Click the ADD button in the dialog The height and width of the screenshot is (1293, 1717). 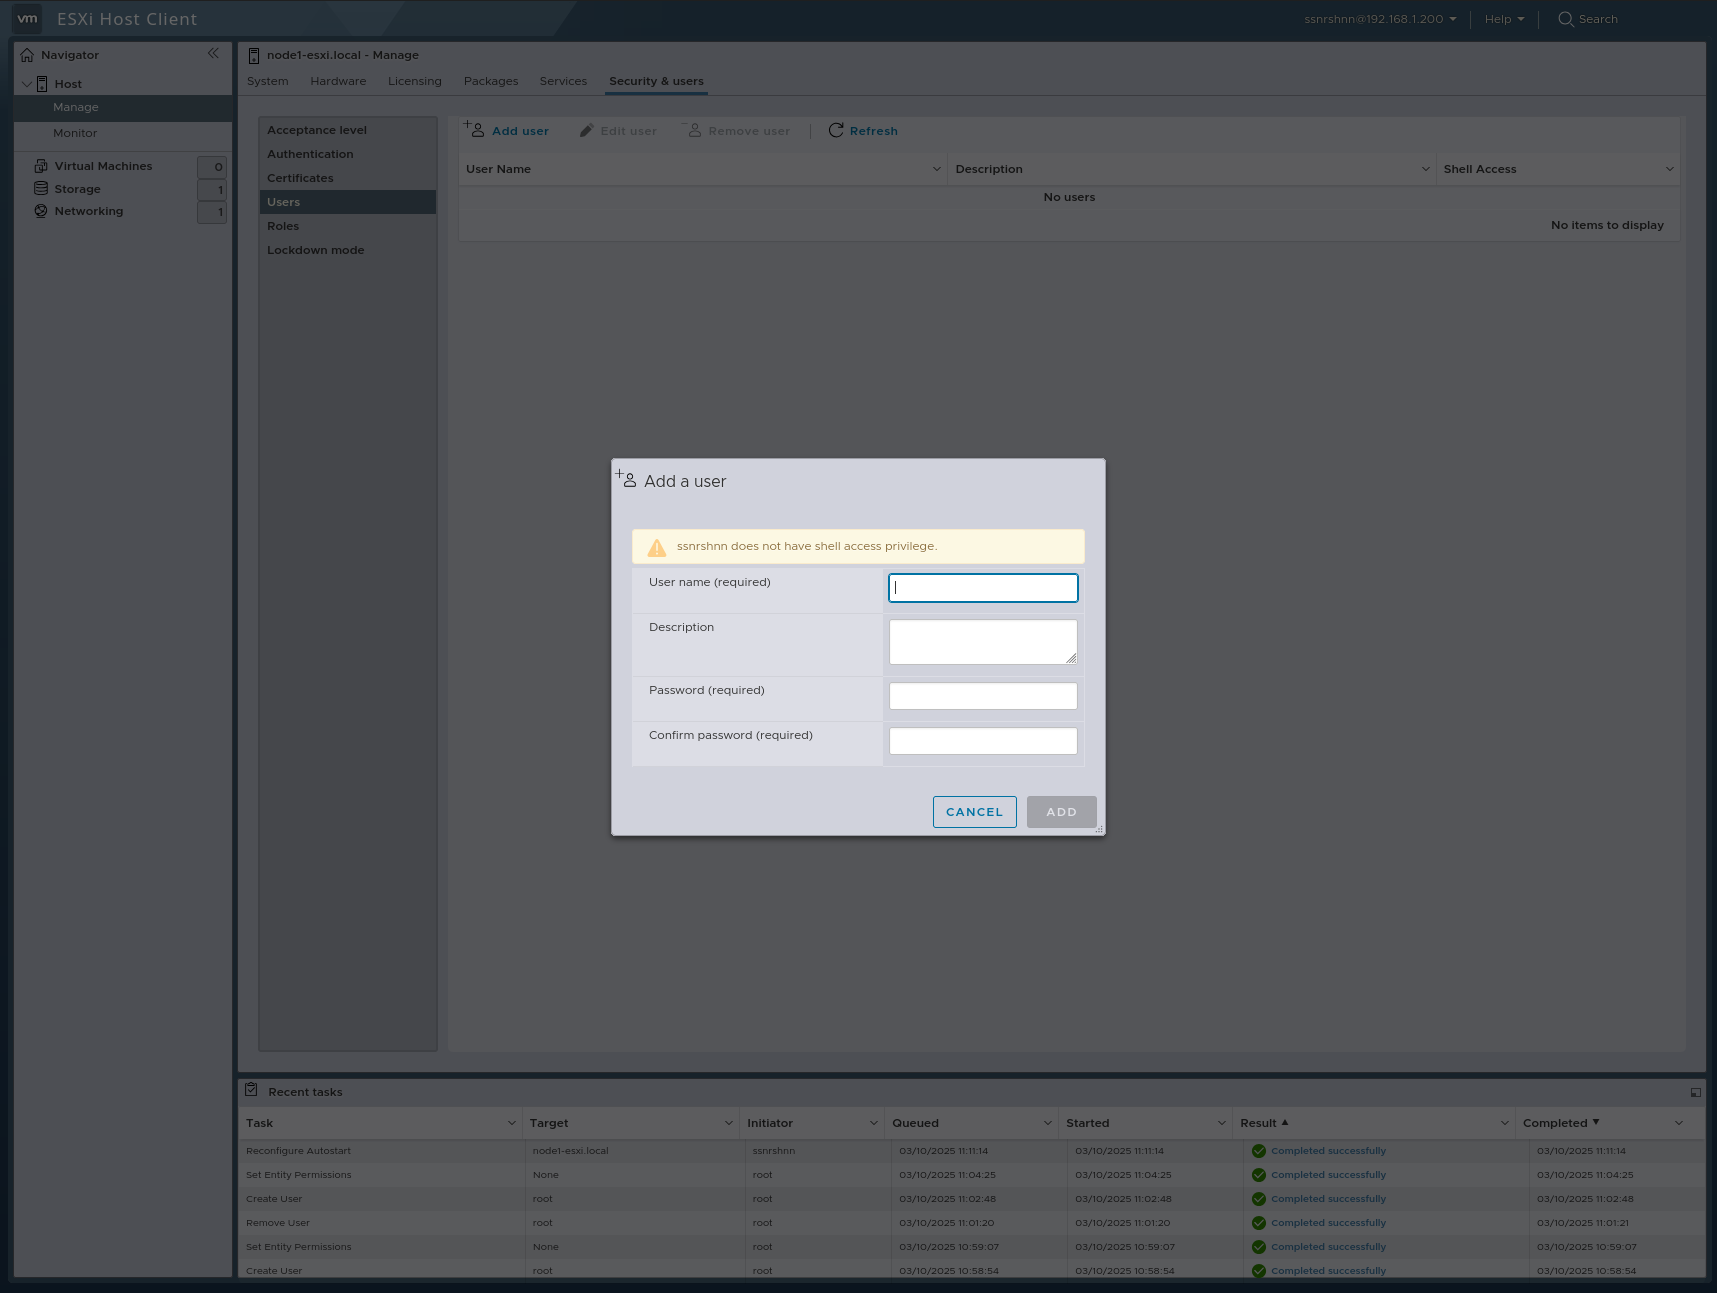tap(1061, 811)
